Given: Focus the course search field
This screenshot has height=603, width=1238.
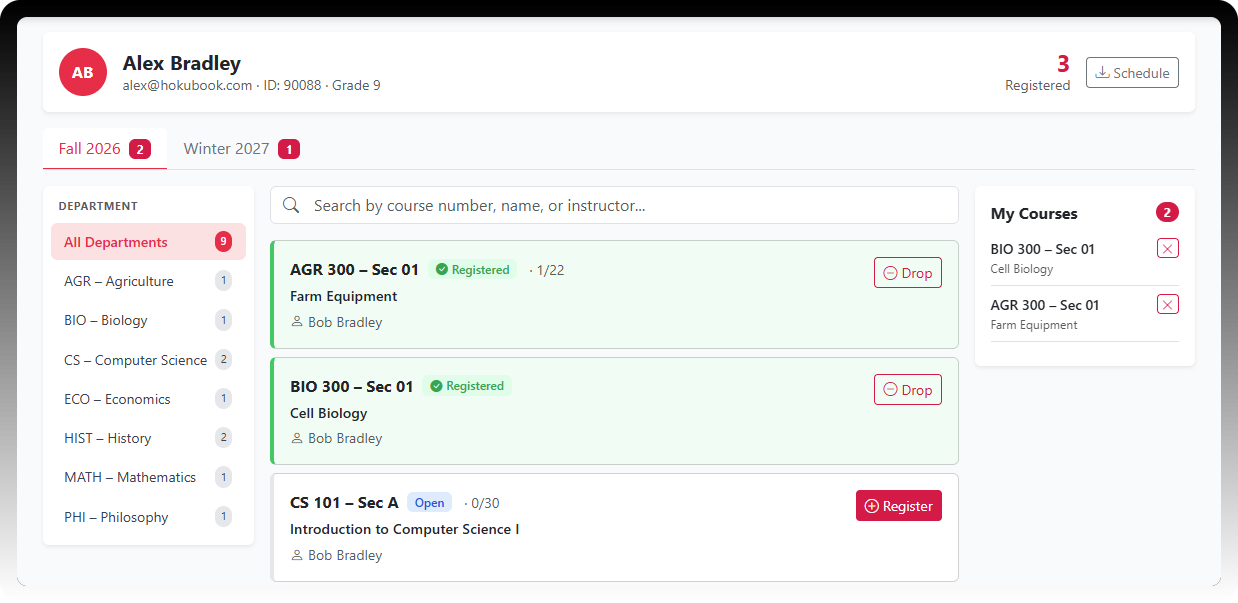Looking at the screenshot, I should (x=614, y=205).
